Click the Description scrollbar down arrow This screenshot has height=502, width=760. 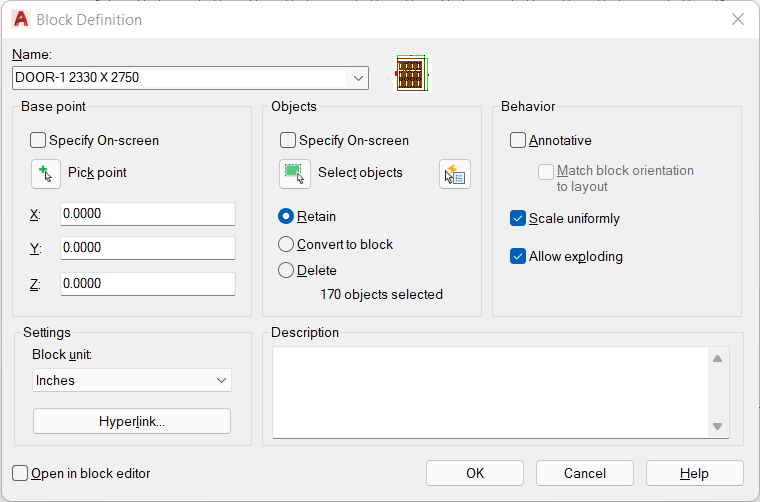pos(718,426)
